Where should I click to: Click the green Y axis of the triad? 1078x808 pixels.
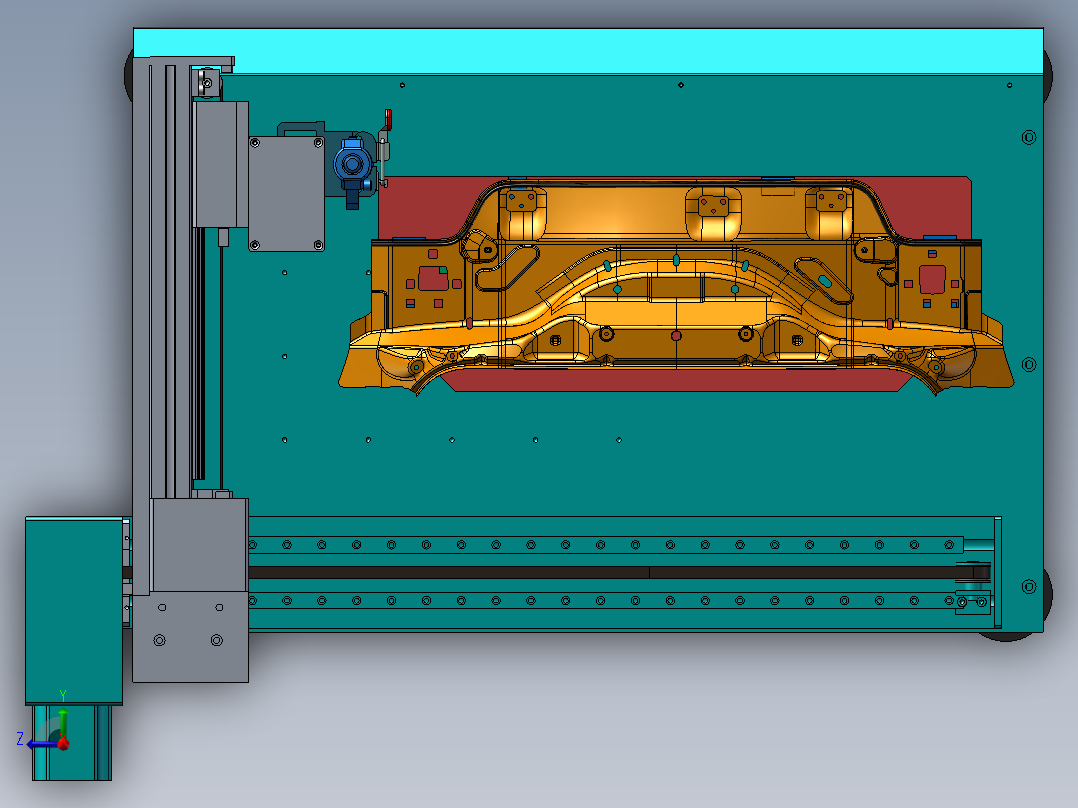tap(63, 722)
